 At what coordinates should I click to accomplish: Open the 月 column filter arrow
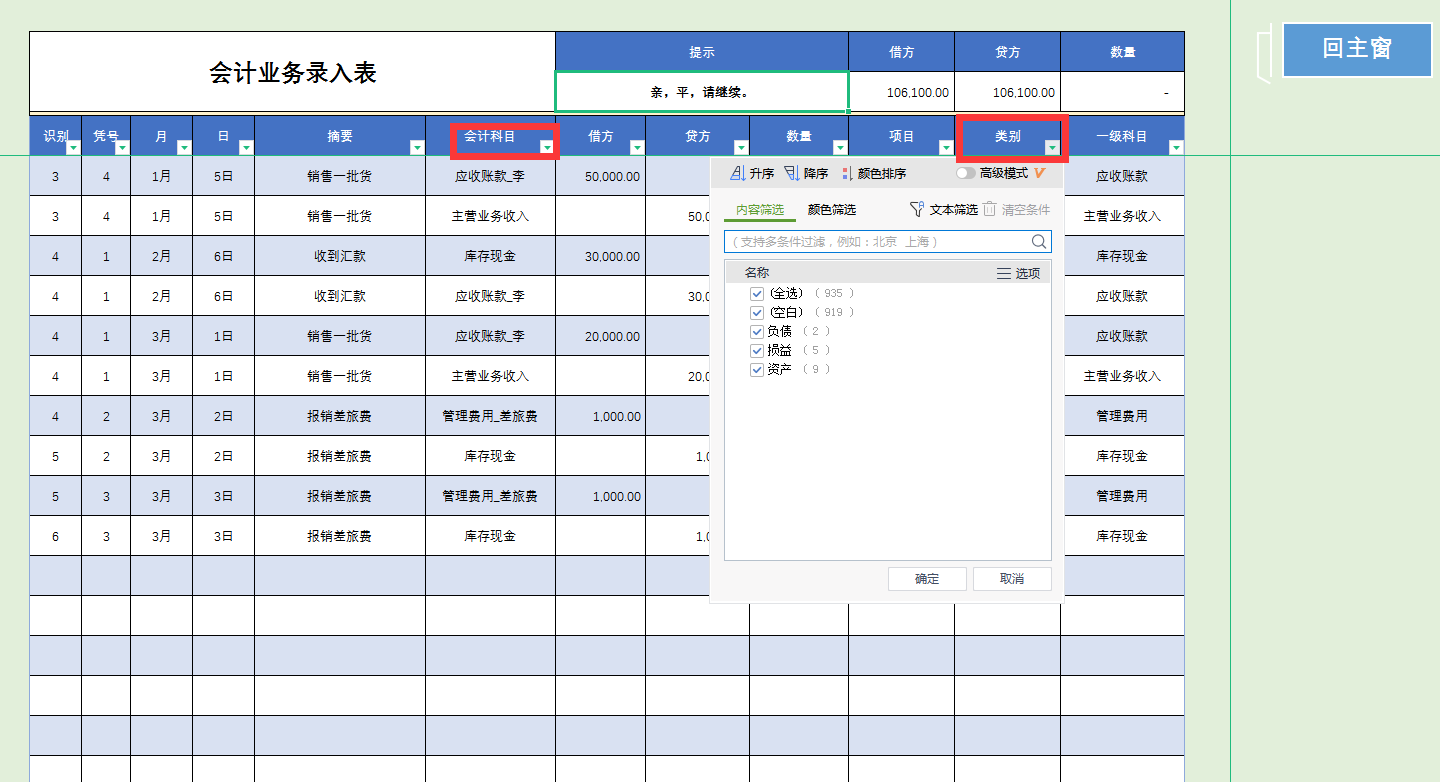click(x=184, y=148)
